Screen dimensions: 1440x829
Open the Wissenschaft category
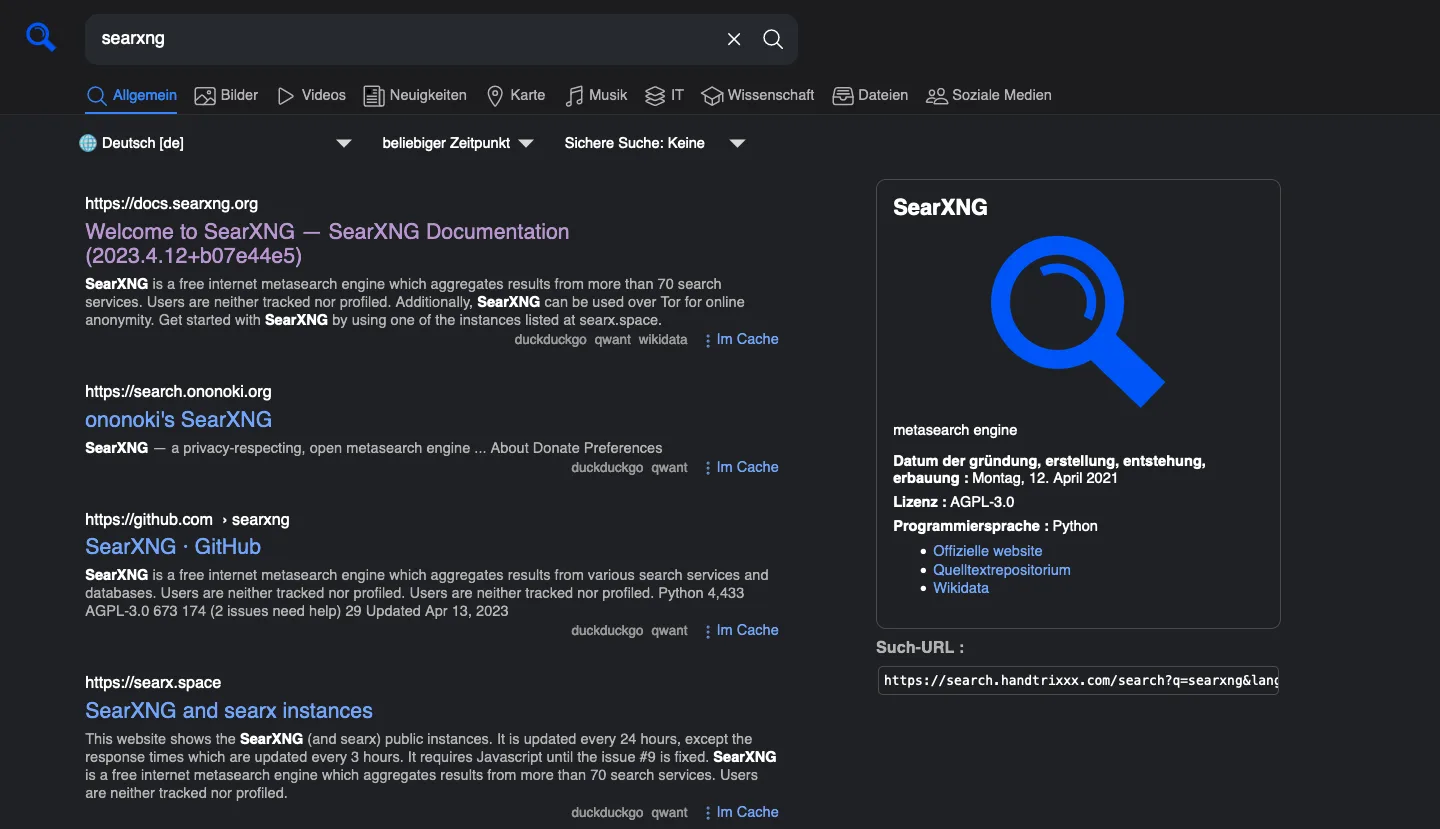(x=758, y=95)
